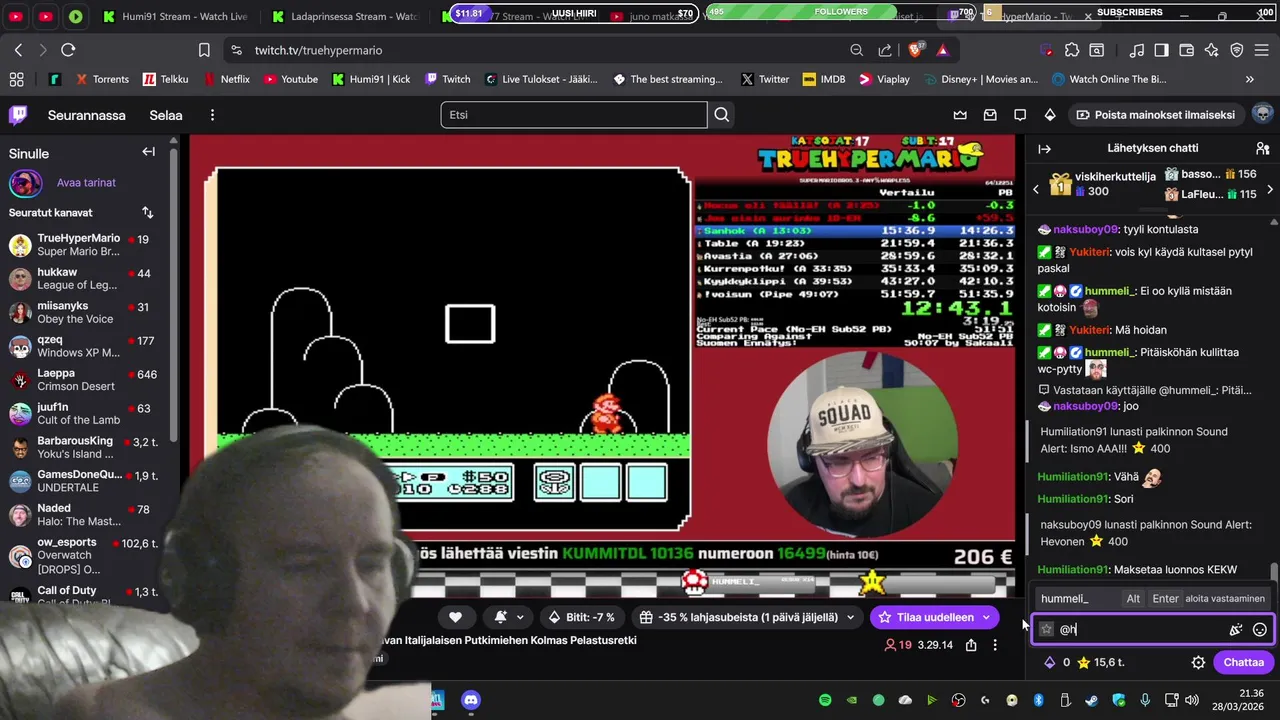
Task: Open Steam tray icon
Action: coord(1091,700)
